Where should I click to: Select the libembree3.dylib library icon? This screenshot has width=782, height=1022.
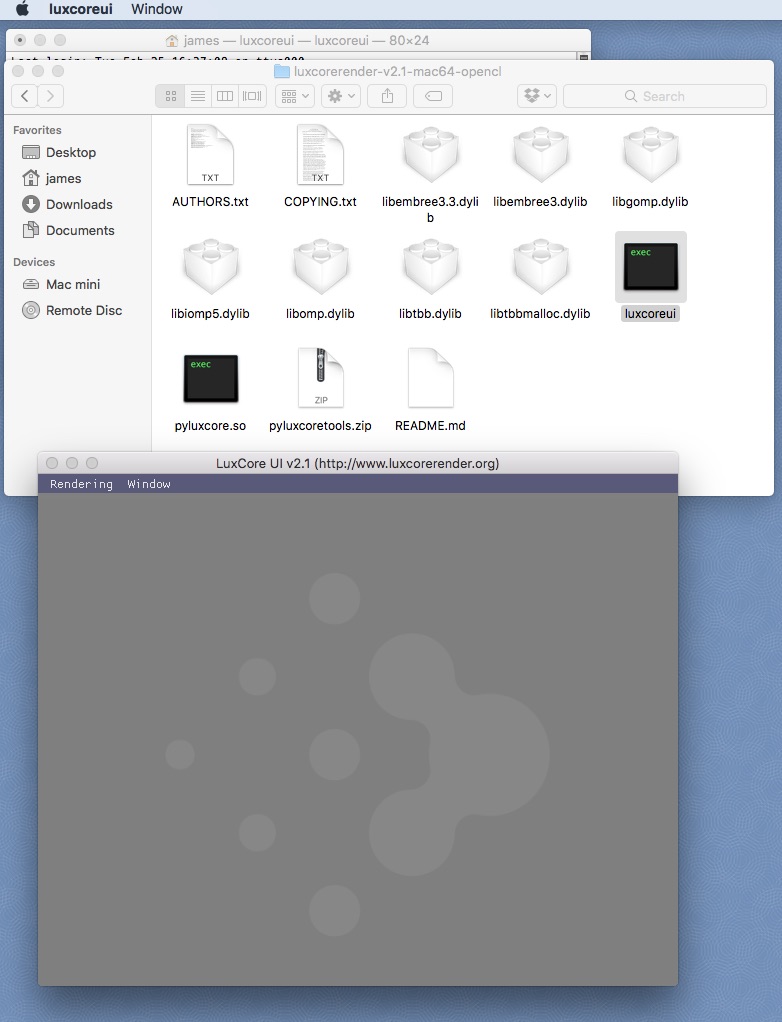point(540,155)
